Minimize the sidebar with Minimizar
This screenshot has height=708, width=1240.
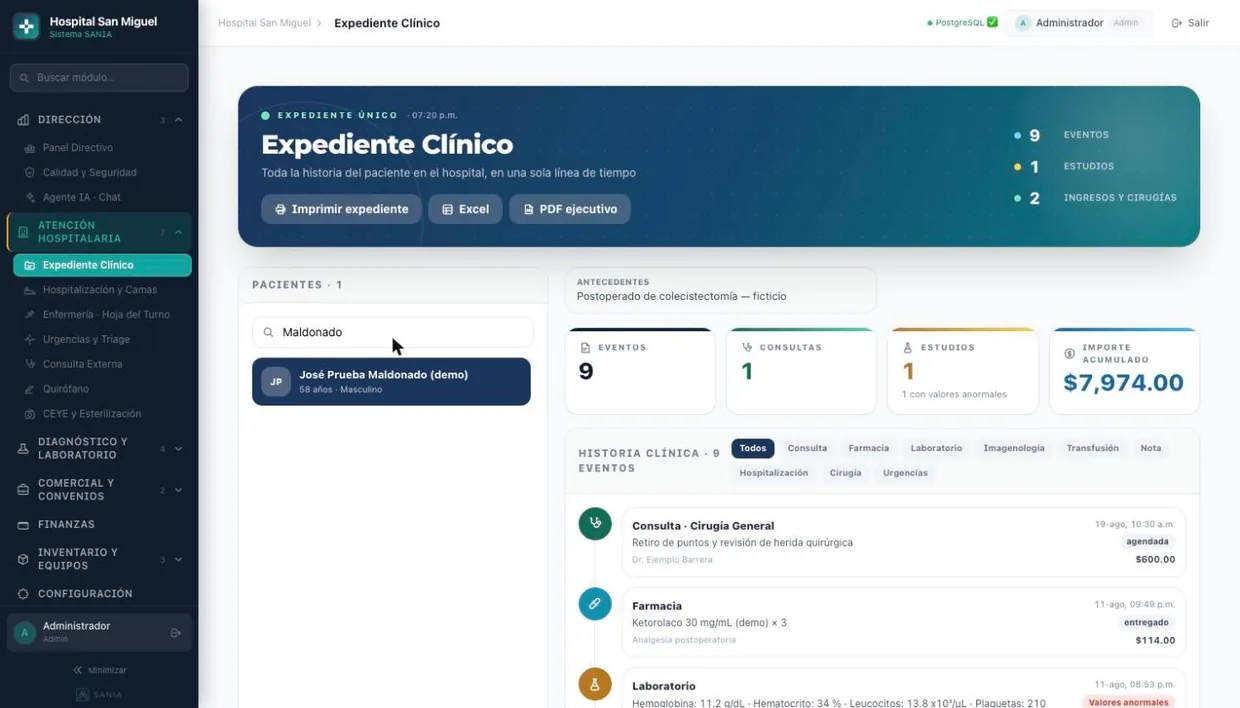click(100, 670)
